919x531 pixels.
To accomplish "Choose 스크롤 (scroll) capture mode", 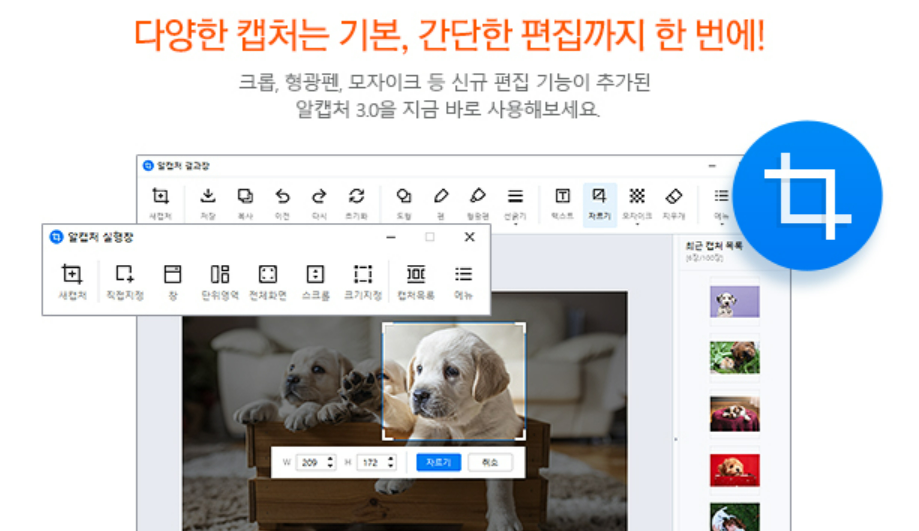I will 315,281.
